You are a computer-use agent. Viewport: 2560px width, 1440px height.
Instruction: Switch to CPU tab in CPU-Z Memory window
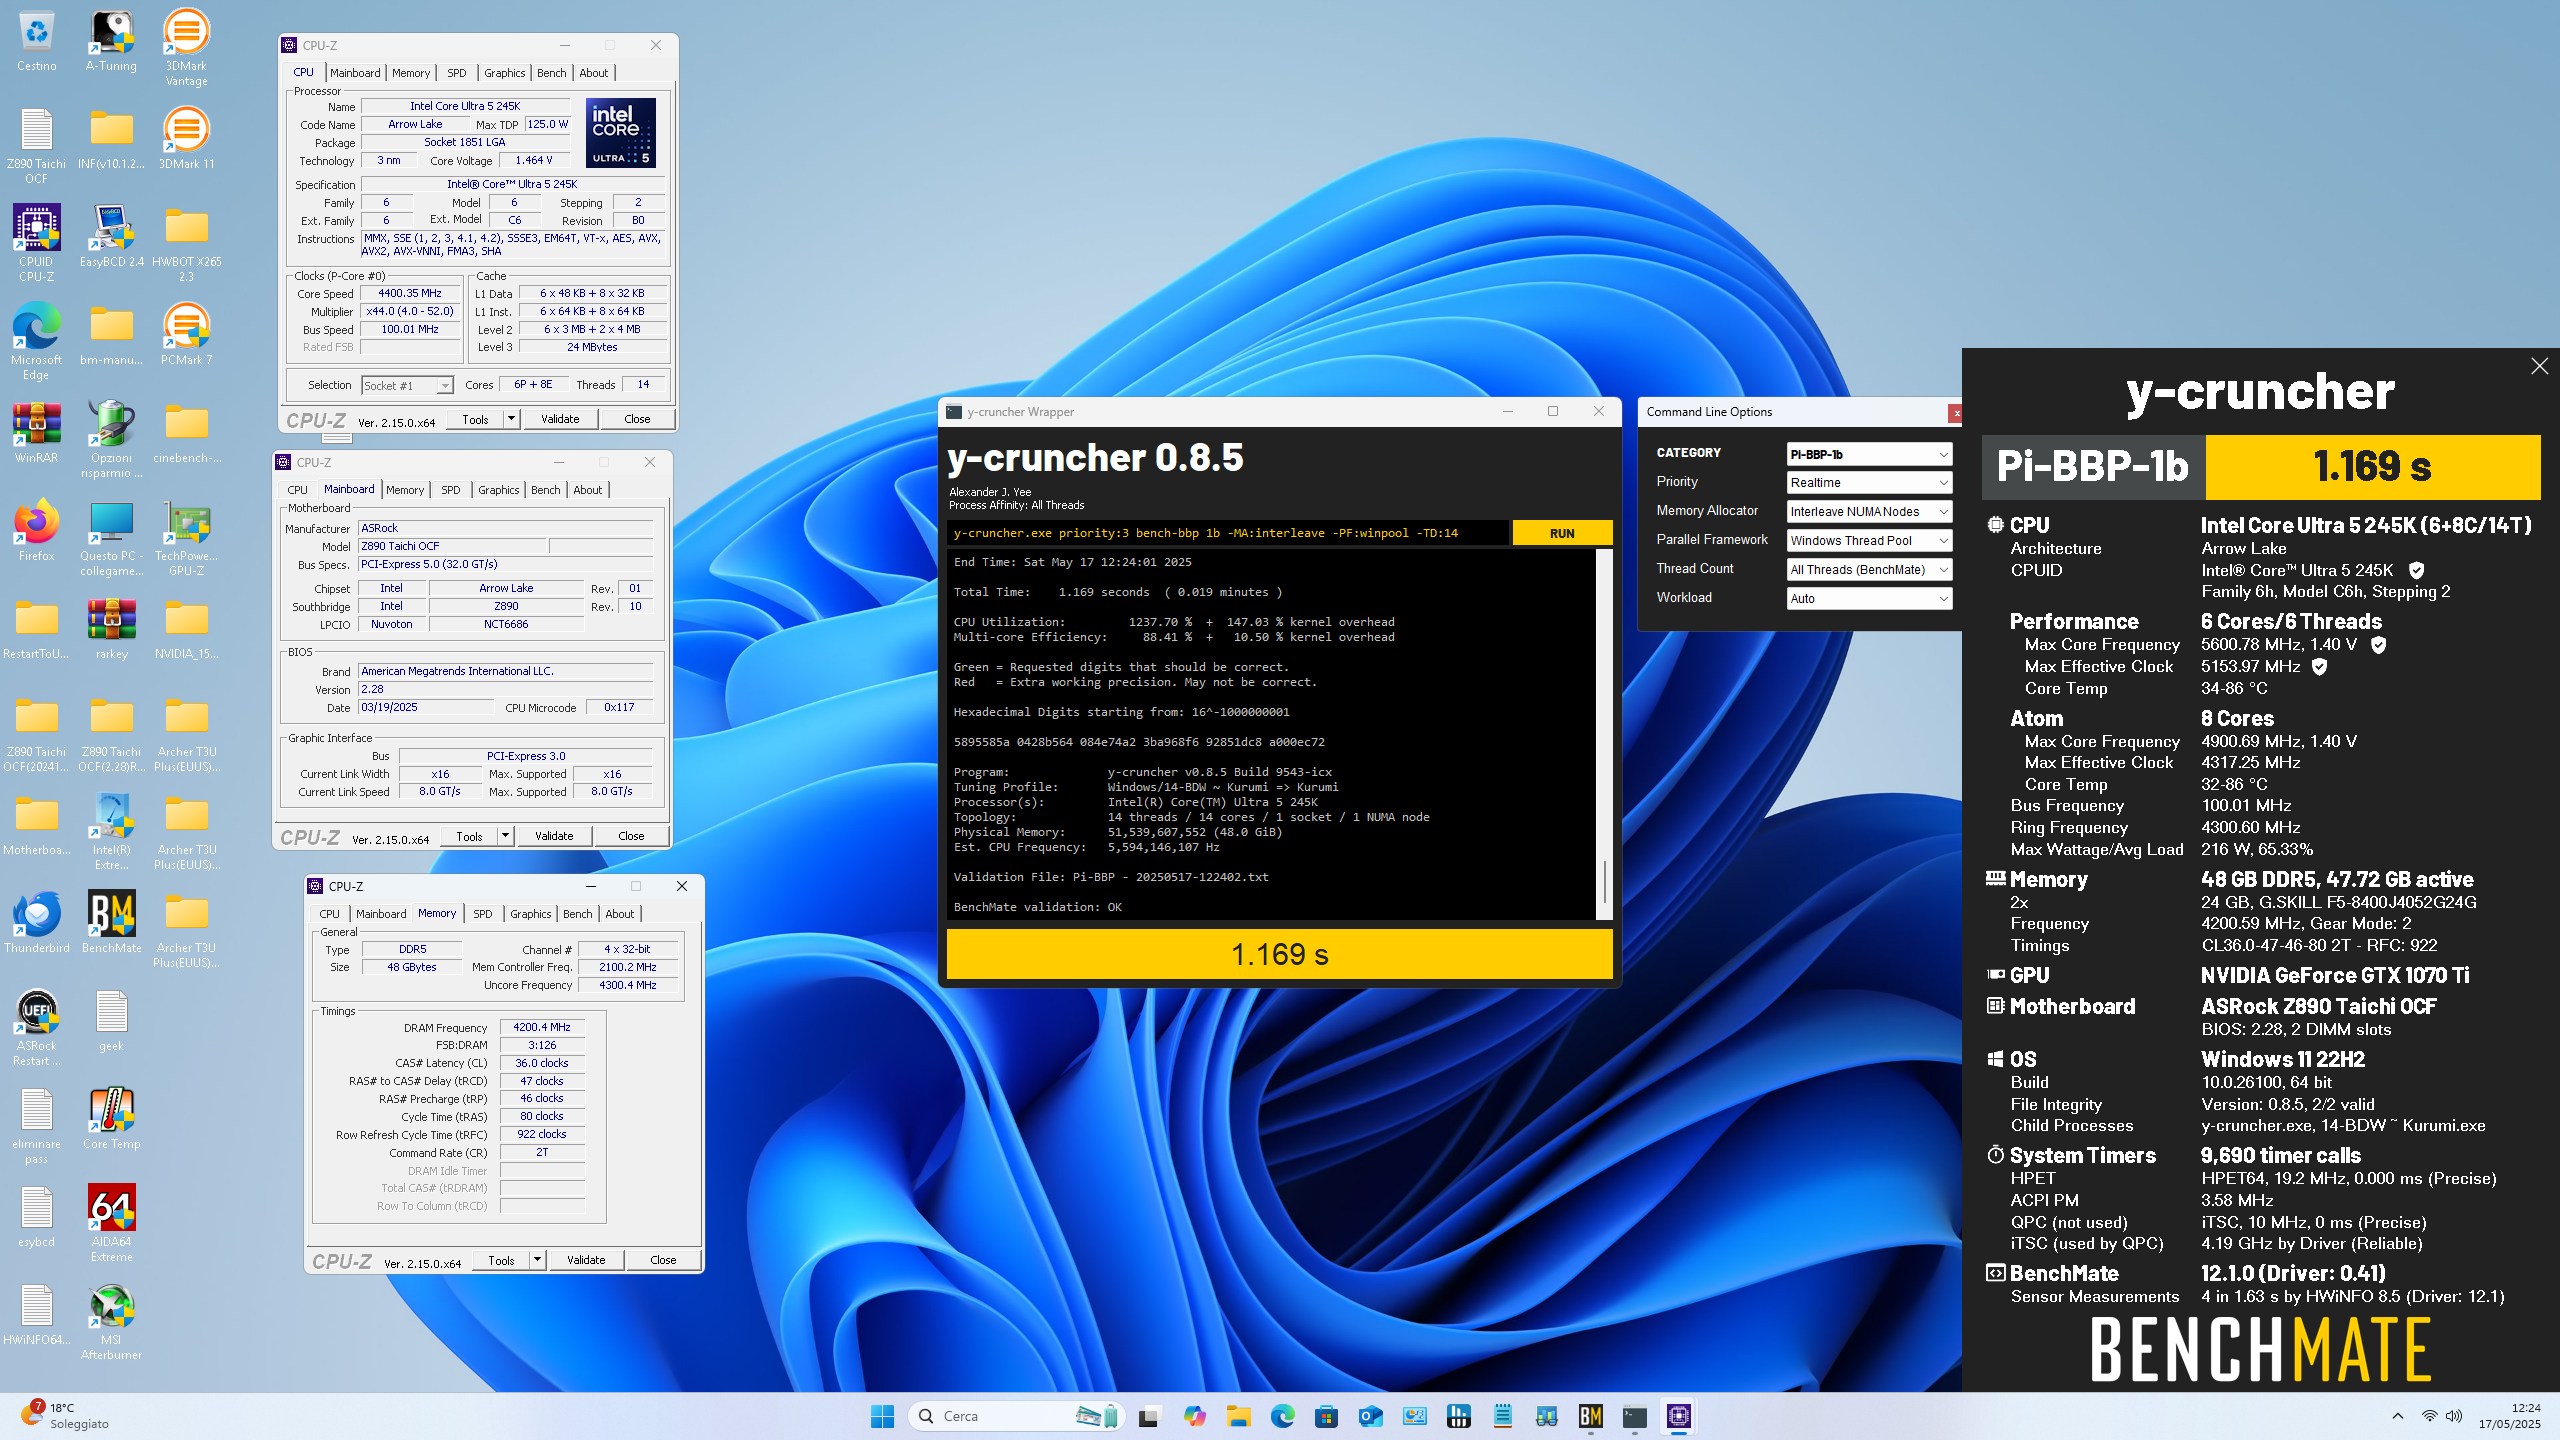[x=329, y=914]
